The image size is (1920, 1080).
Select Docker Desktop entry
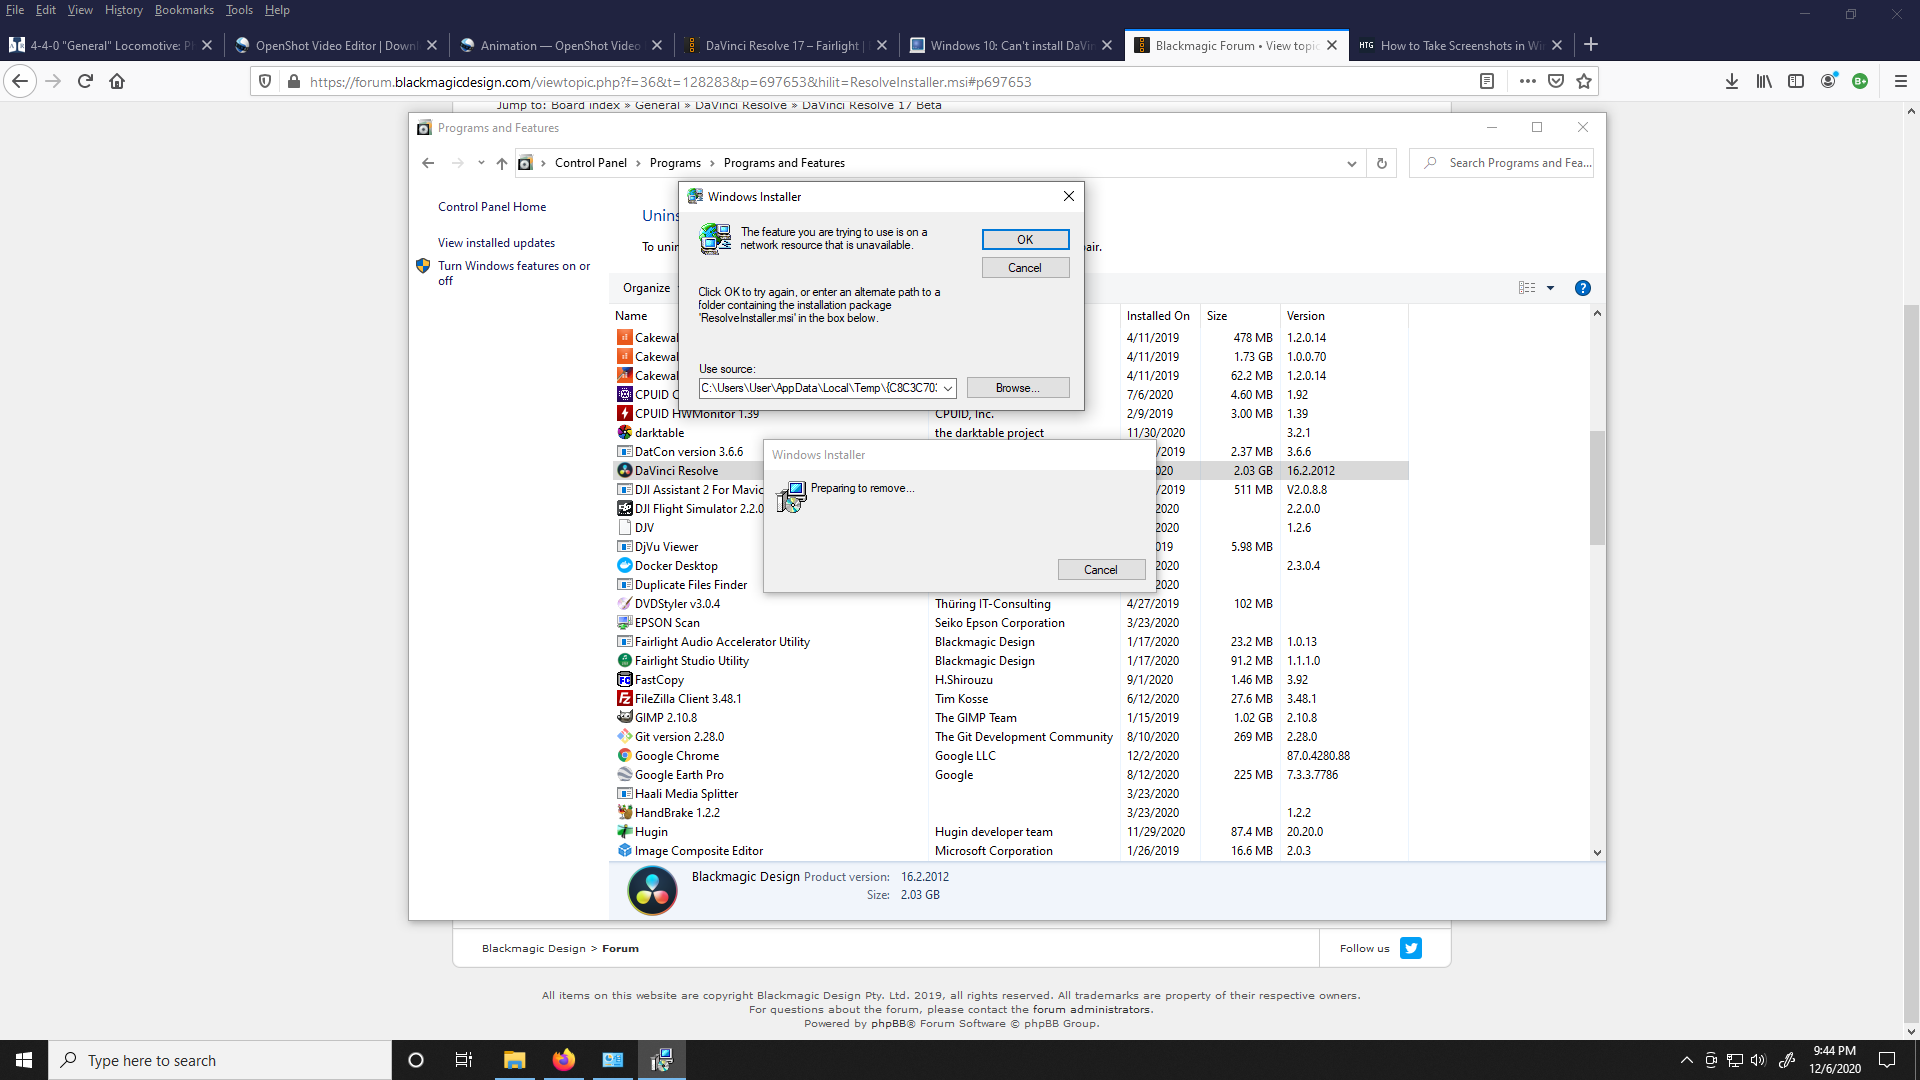pos(676,566)
